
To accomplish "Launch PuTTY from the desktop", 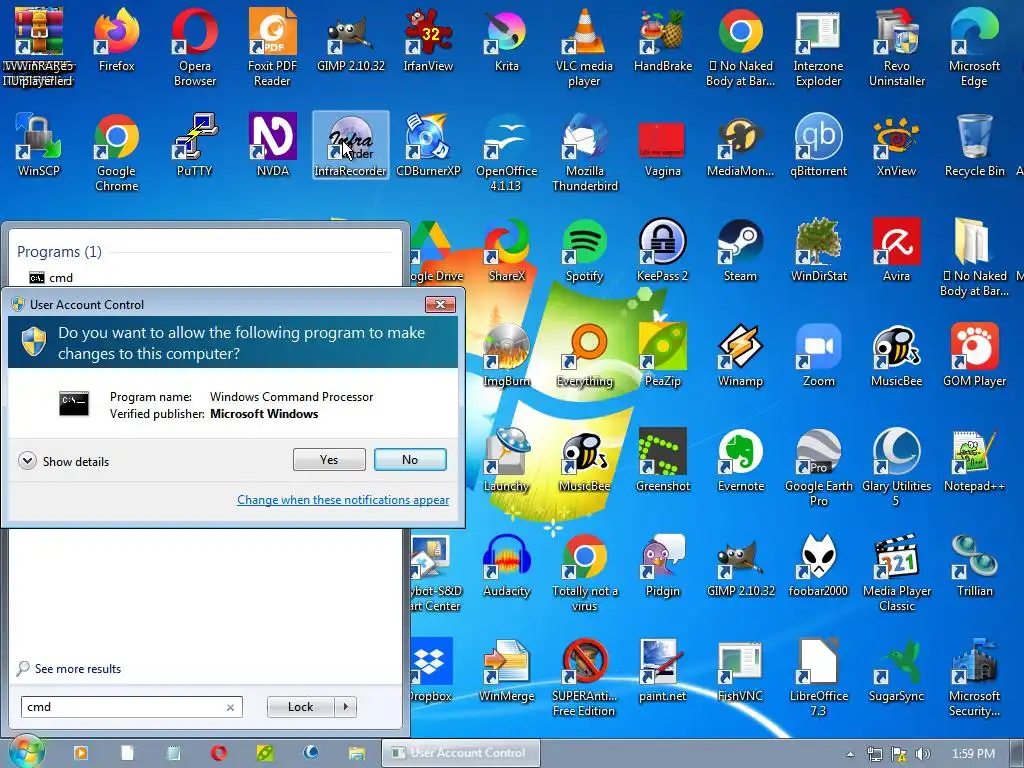I will pos(195,145).
